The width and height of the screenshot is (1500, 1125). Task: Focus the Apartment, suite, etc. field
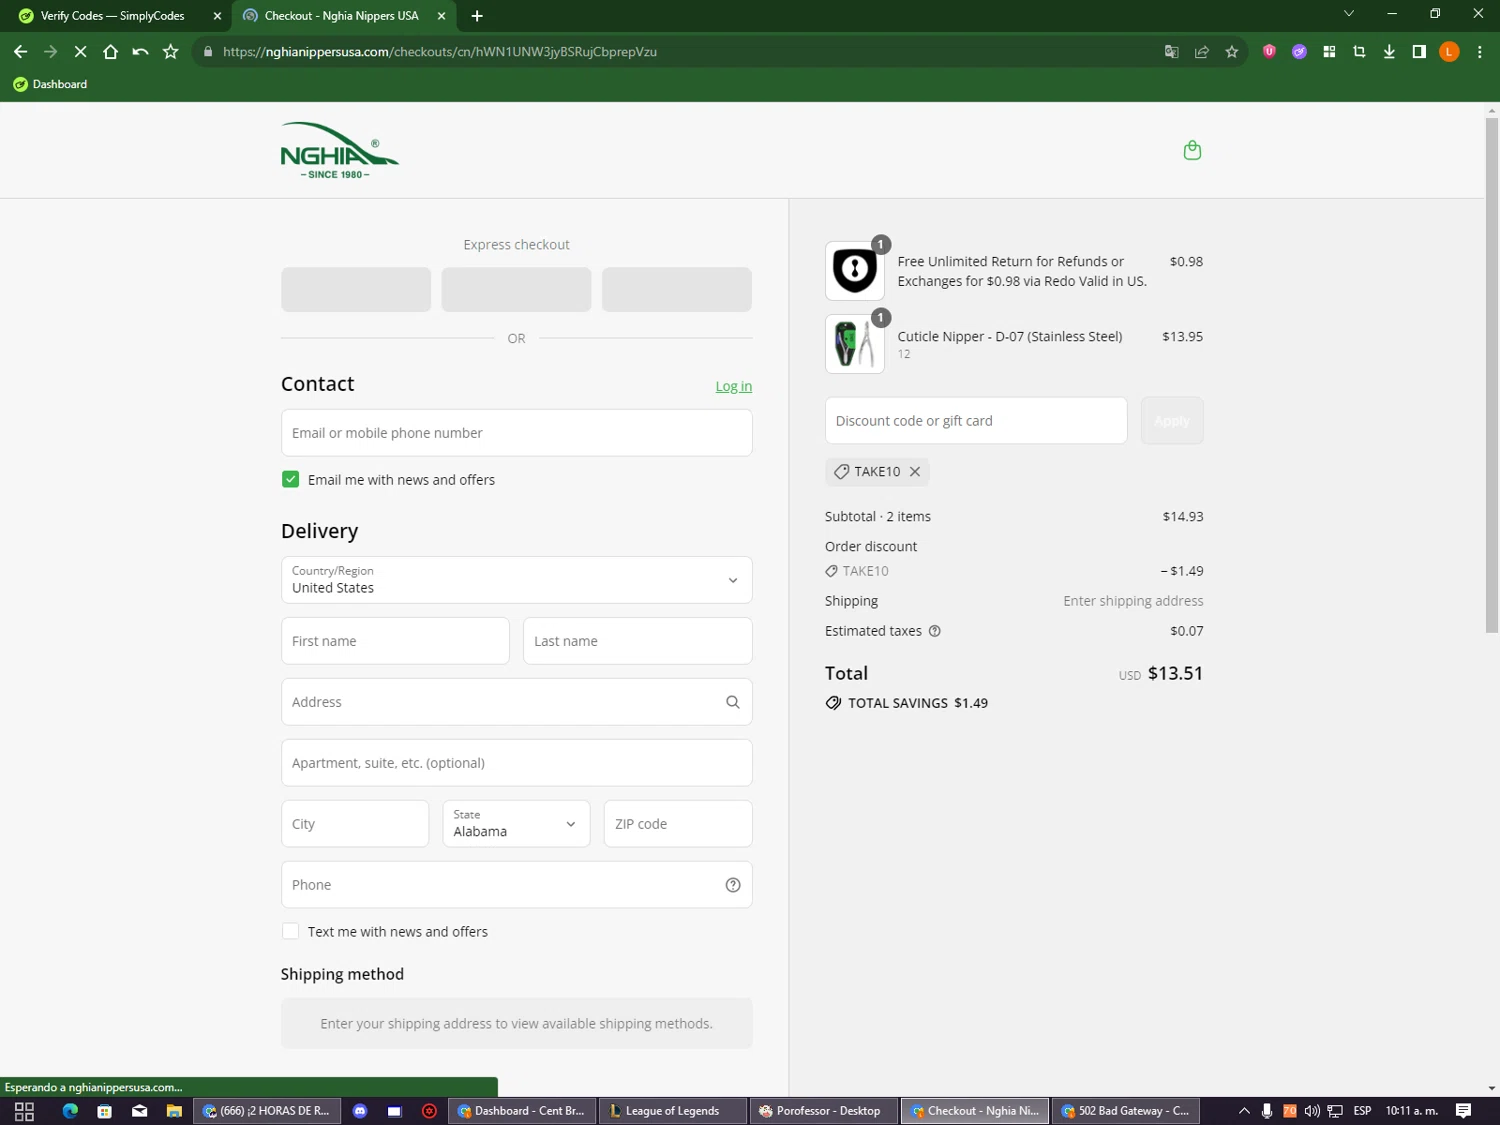[x=516, y=763]
